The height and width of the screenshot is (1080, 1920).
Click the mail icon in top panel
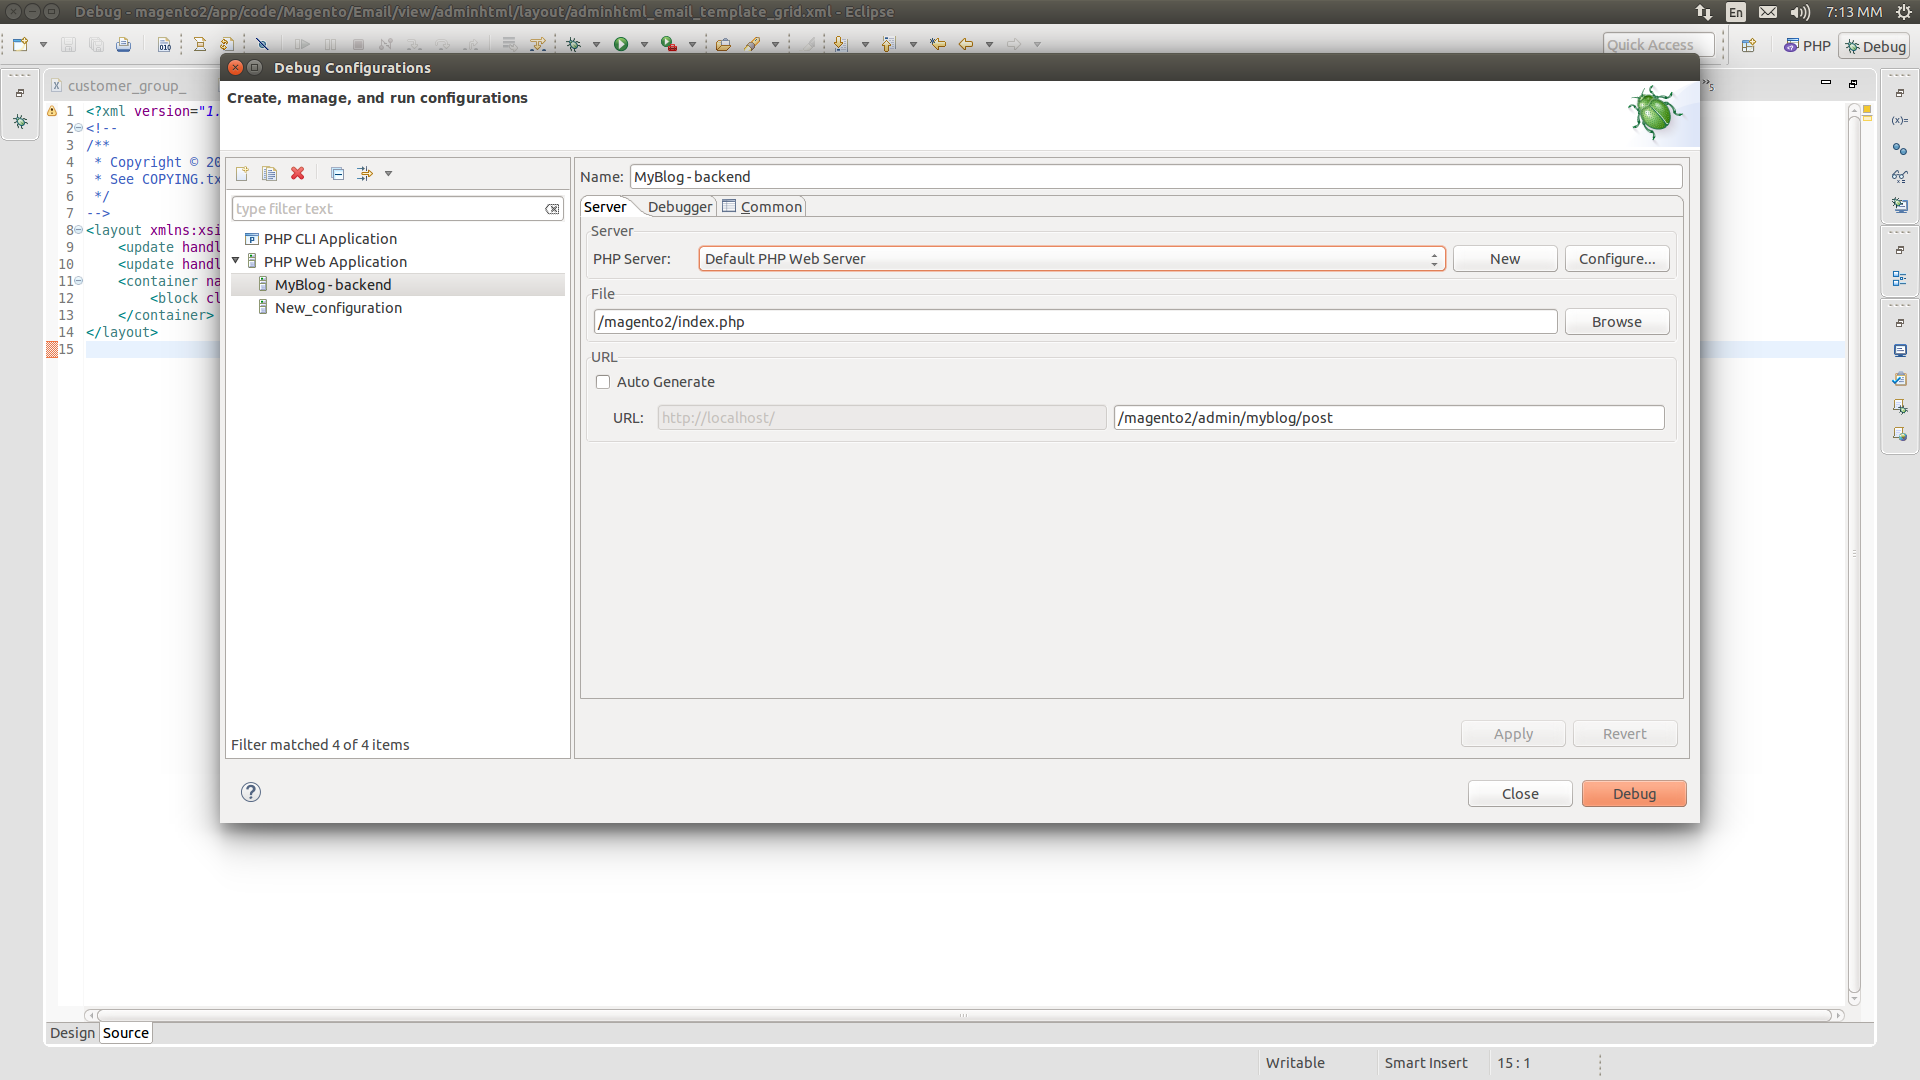tap(1768, 12)
